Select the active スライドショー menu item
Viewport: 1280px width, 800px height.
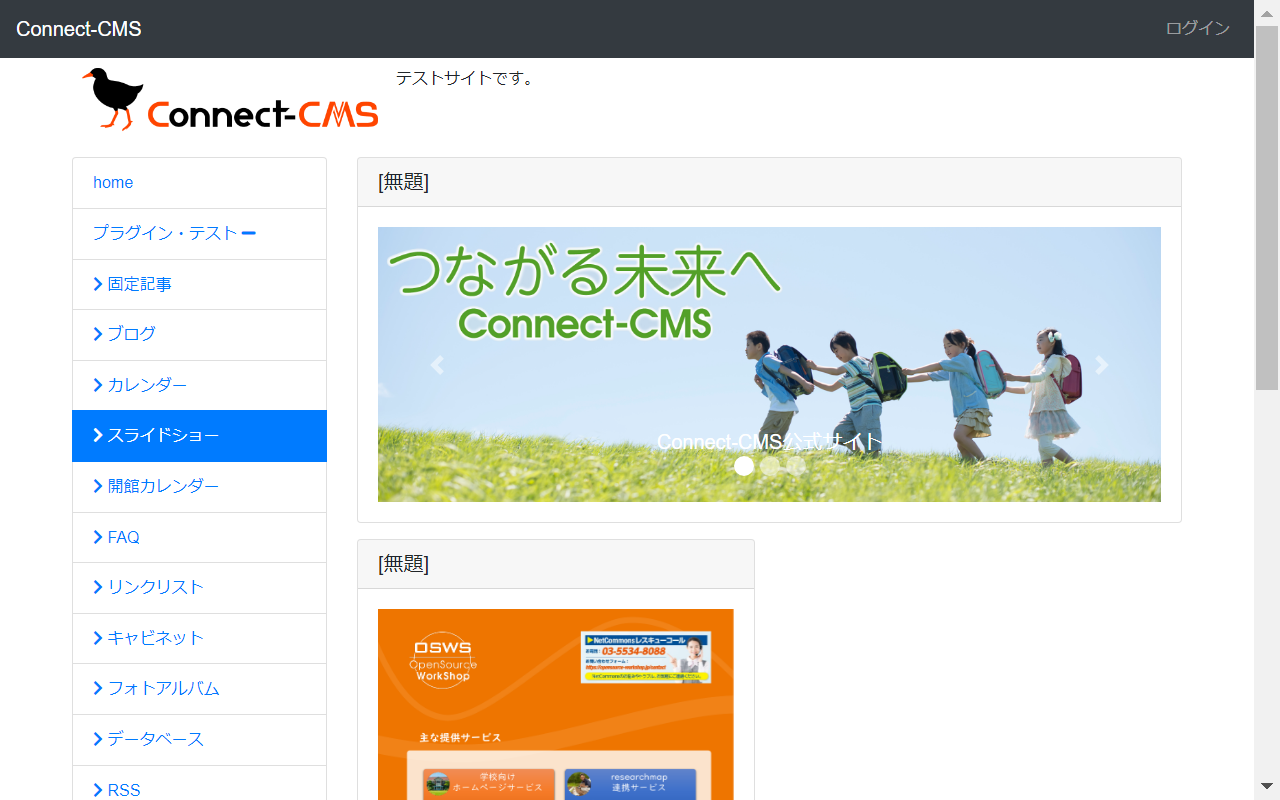coord(199,436)
